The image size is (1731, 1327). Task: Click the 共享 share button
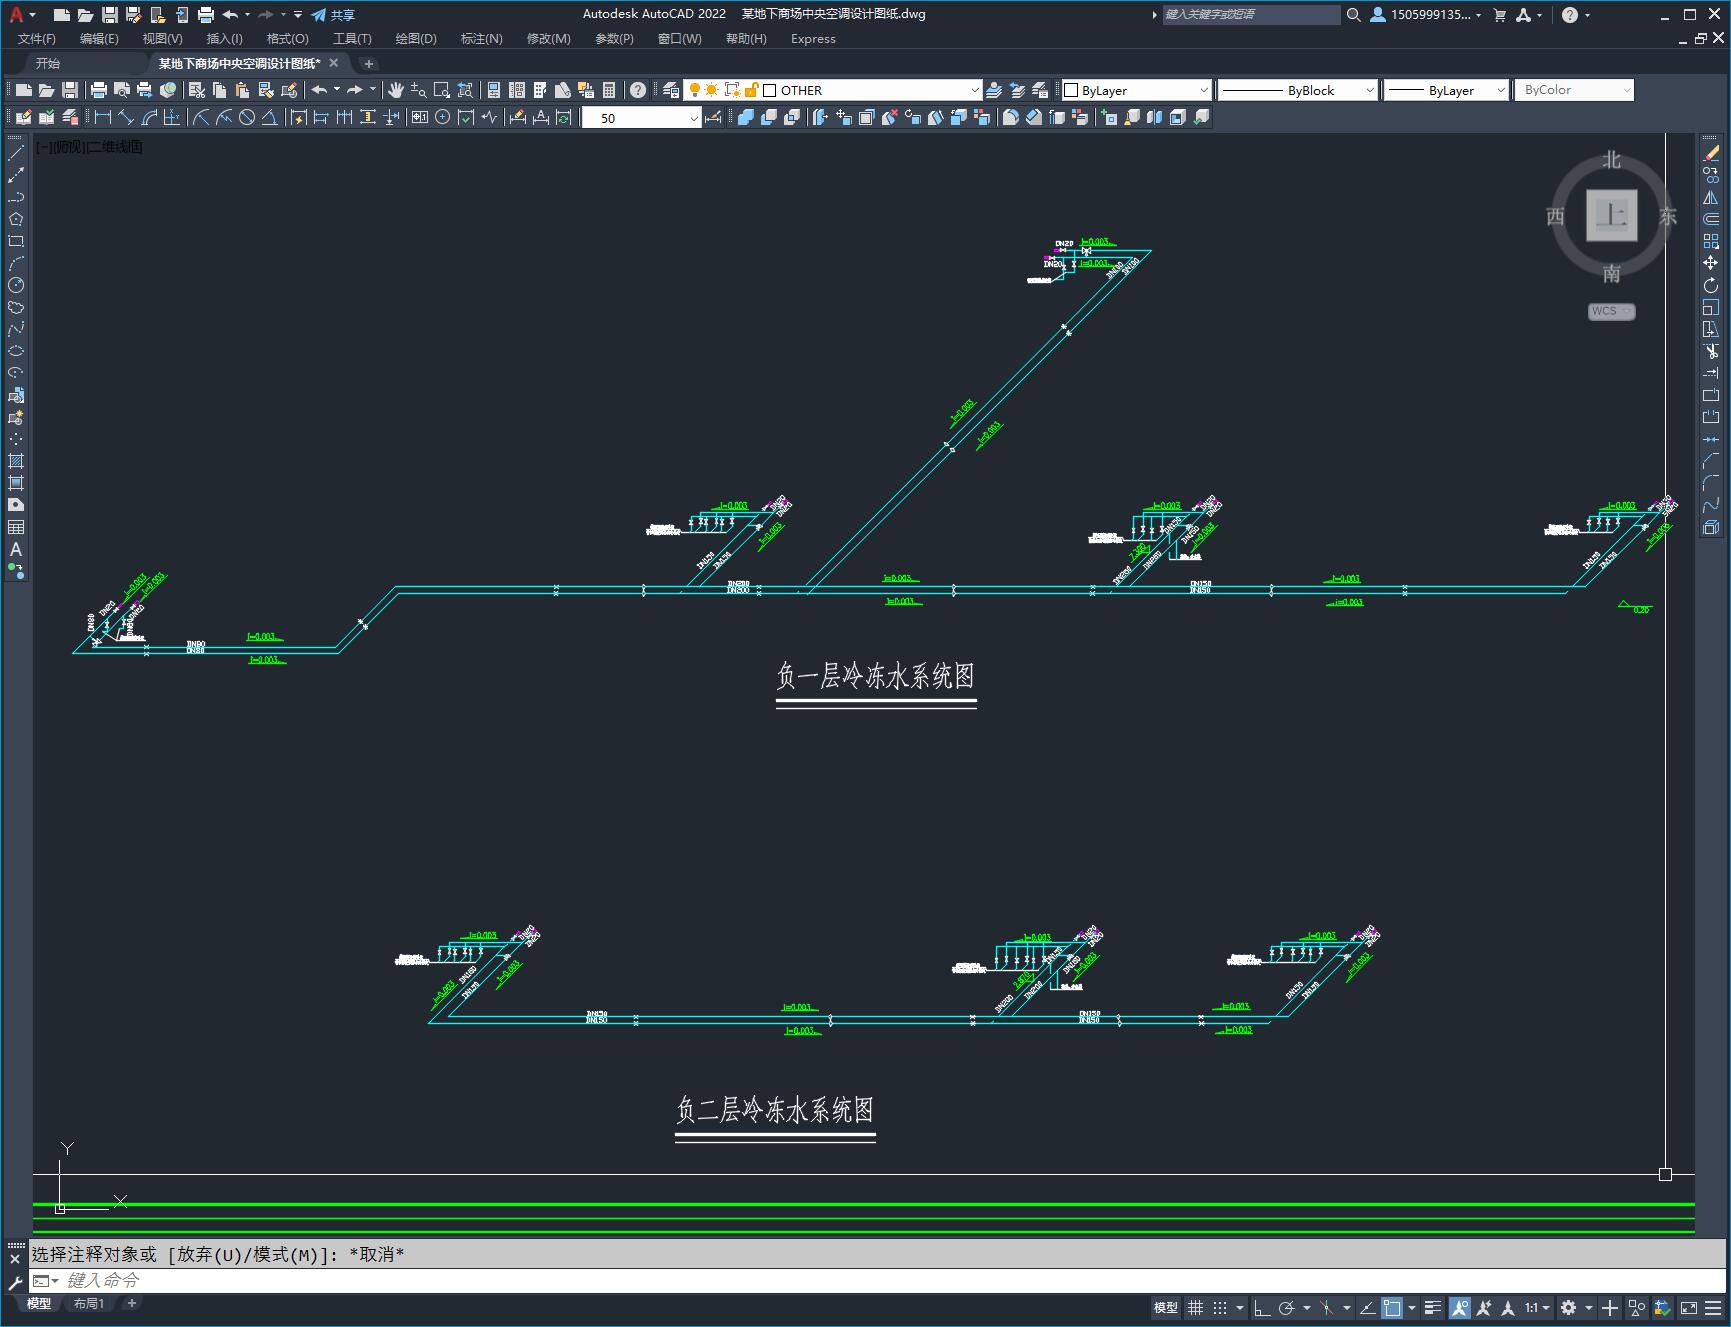pos(333,15)
